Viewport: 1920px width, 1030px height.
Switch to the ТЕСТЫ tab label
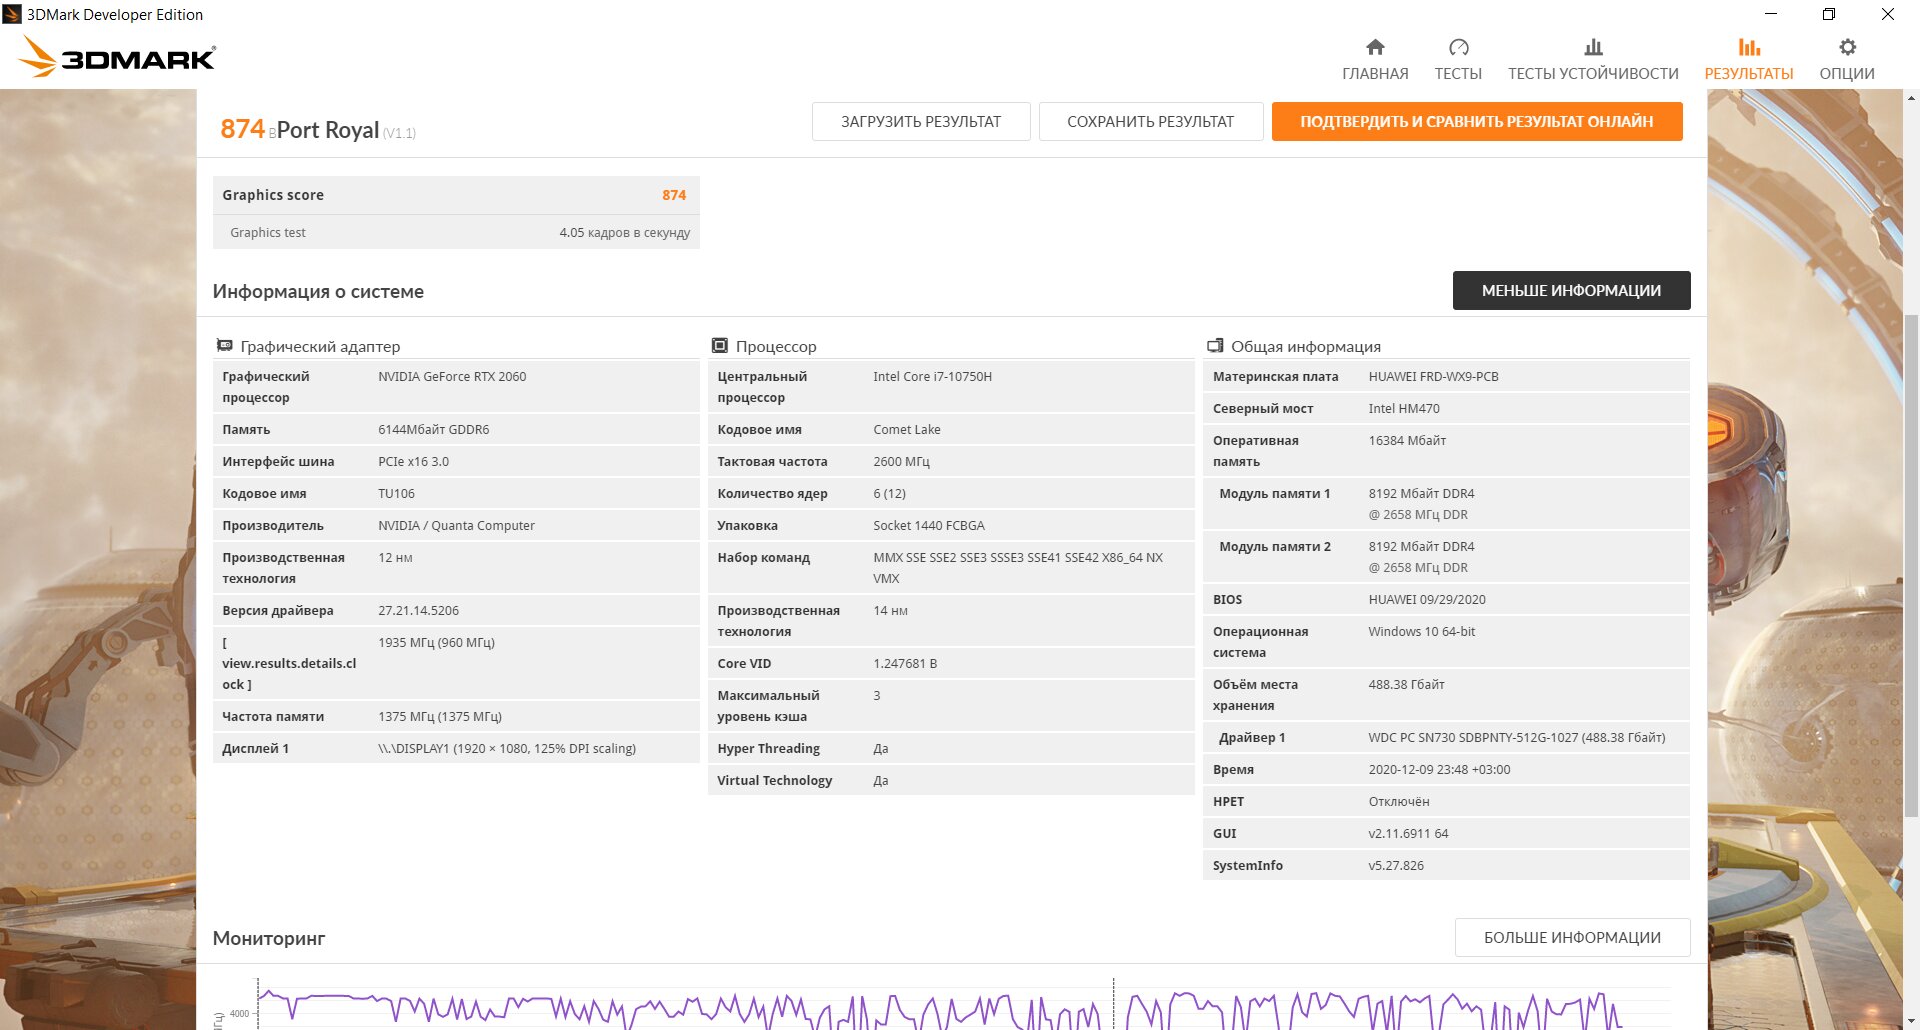pos(1458,74)
